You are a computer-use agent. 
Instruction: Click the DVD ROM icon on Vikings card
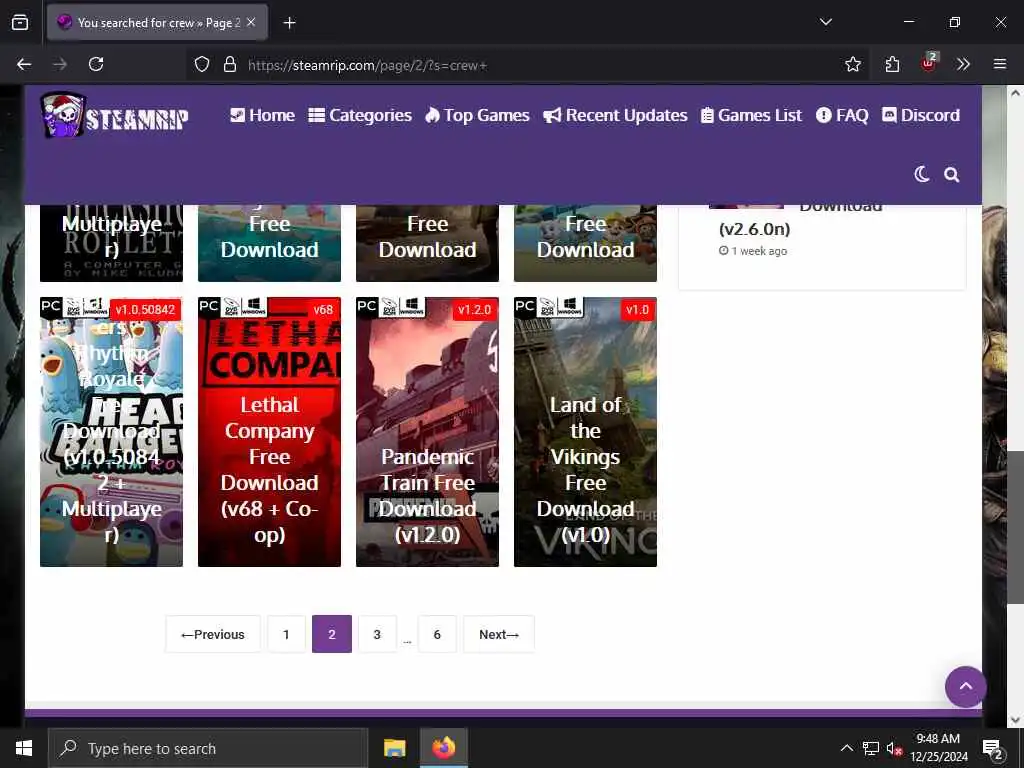pyautogui.click(x=547, y=306)
